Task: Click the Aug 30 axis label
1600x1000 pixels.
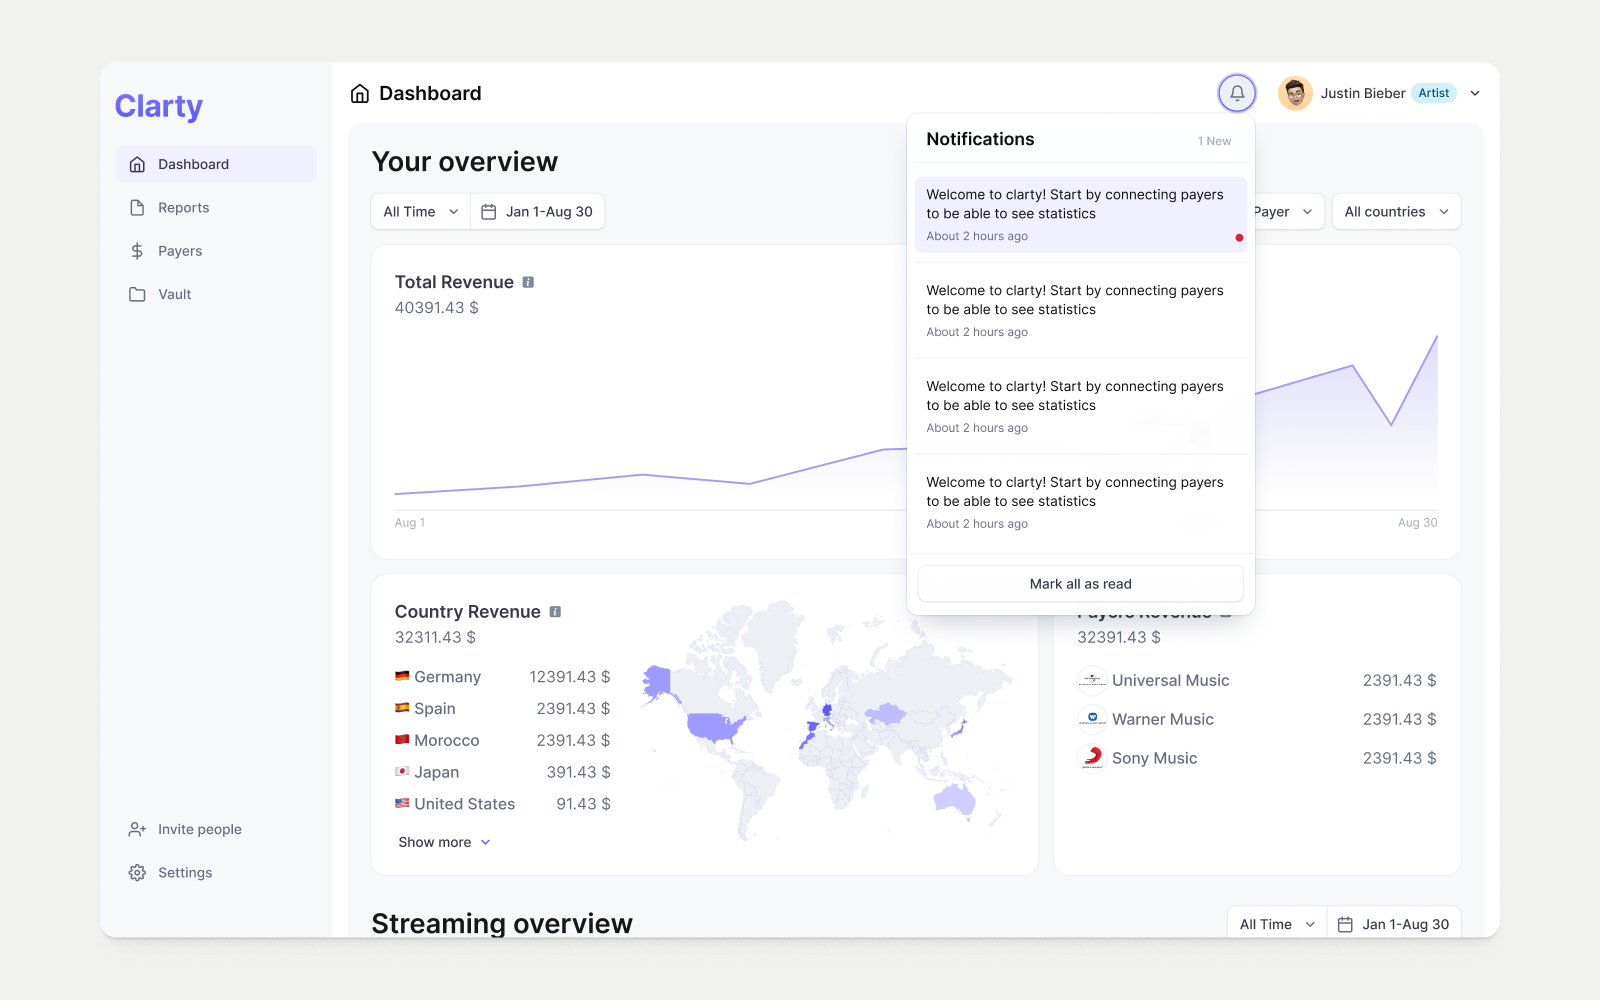Action: click(1418, 523)
